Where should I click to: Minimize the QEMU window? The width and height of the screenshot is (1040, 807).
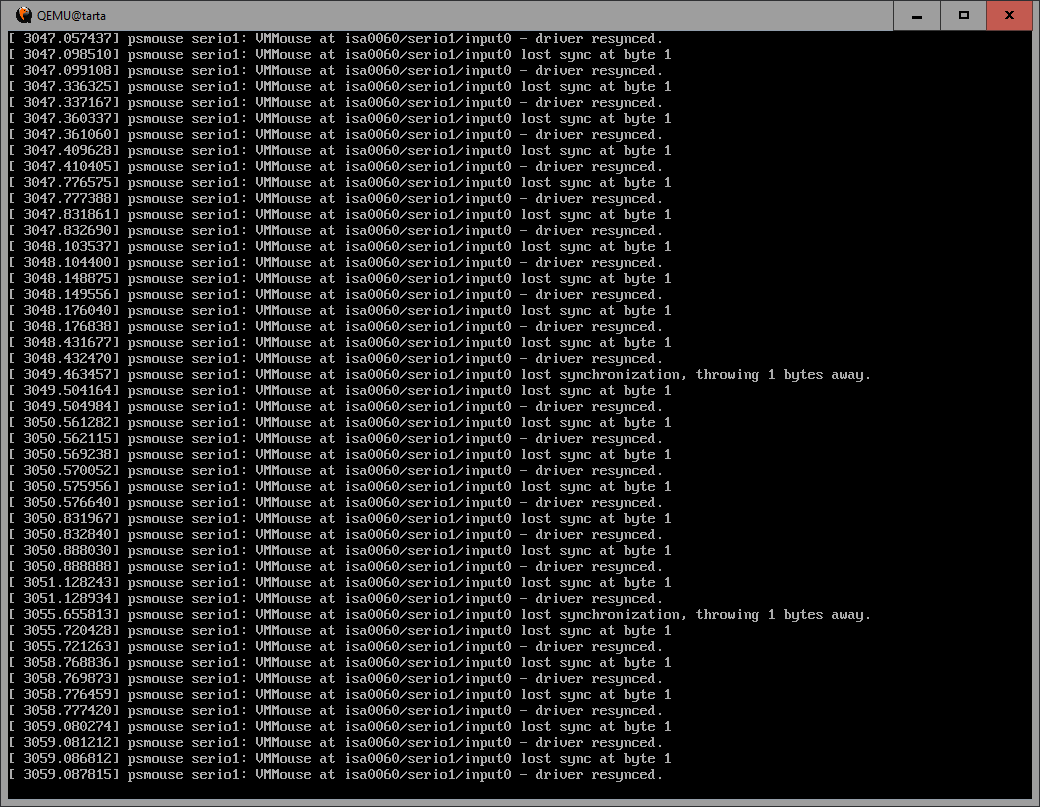tap(917, 16)
